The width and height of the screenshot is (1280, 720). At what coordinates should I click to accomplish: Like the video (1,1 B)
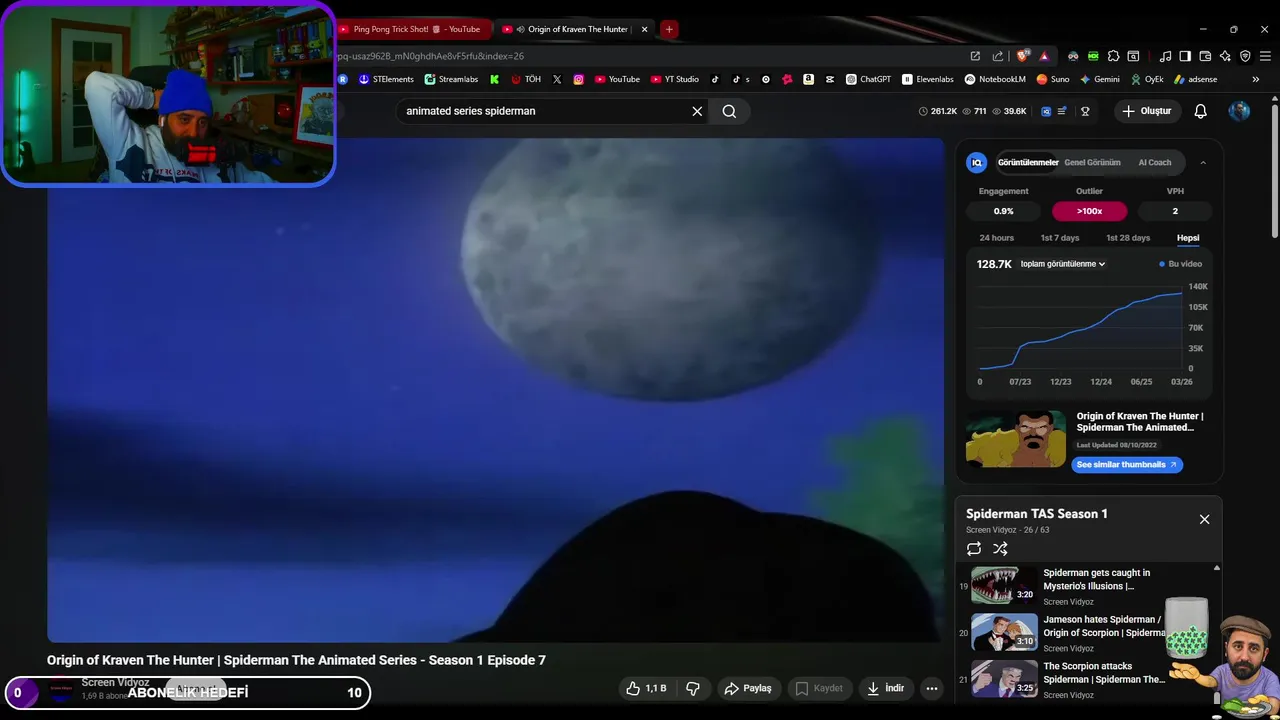click(646, 688)
